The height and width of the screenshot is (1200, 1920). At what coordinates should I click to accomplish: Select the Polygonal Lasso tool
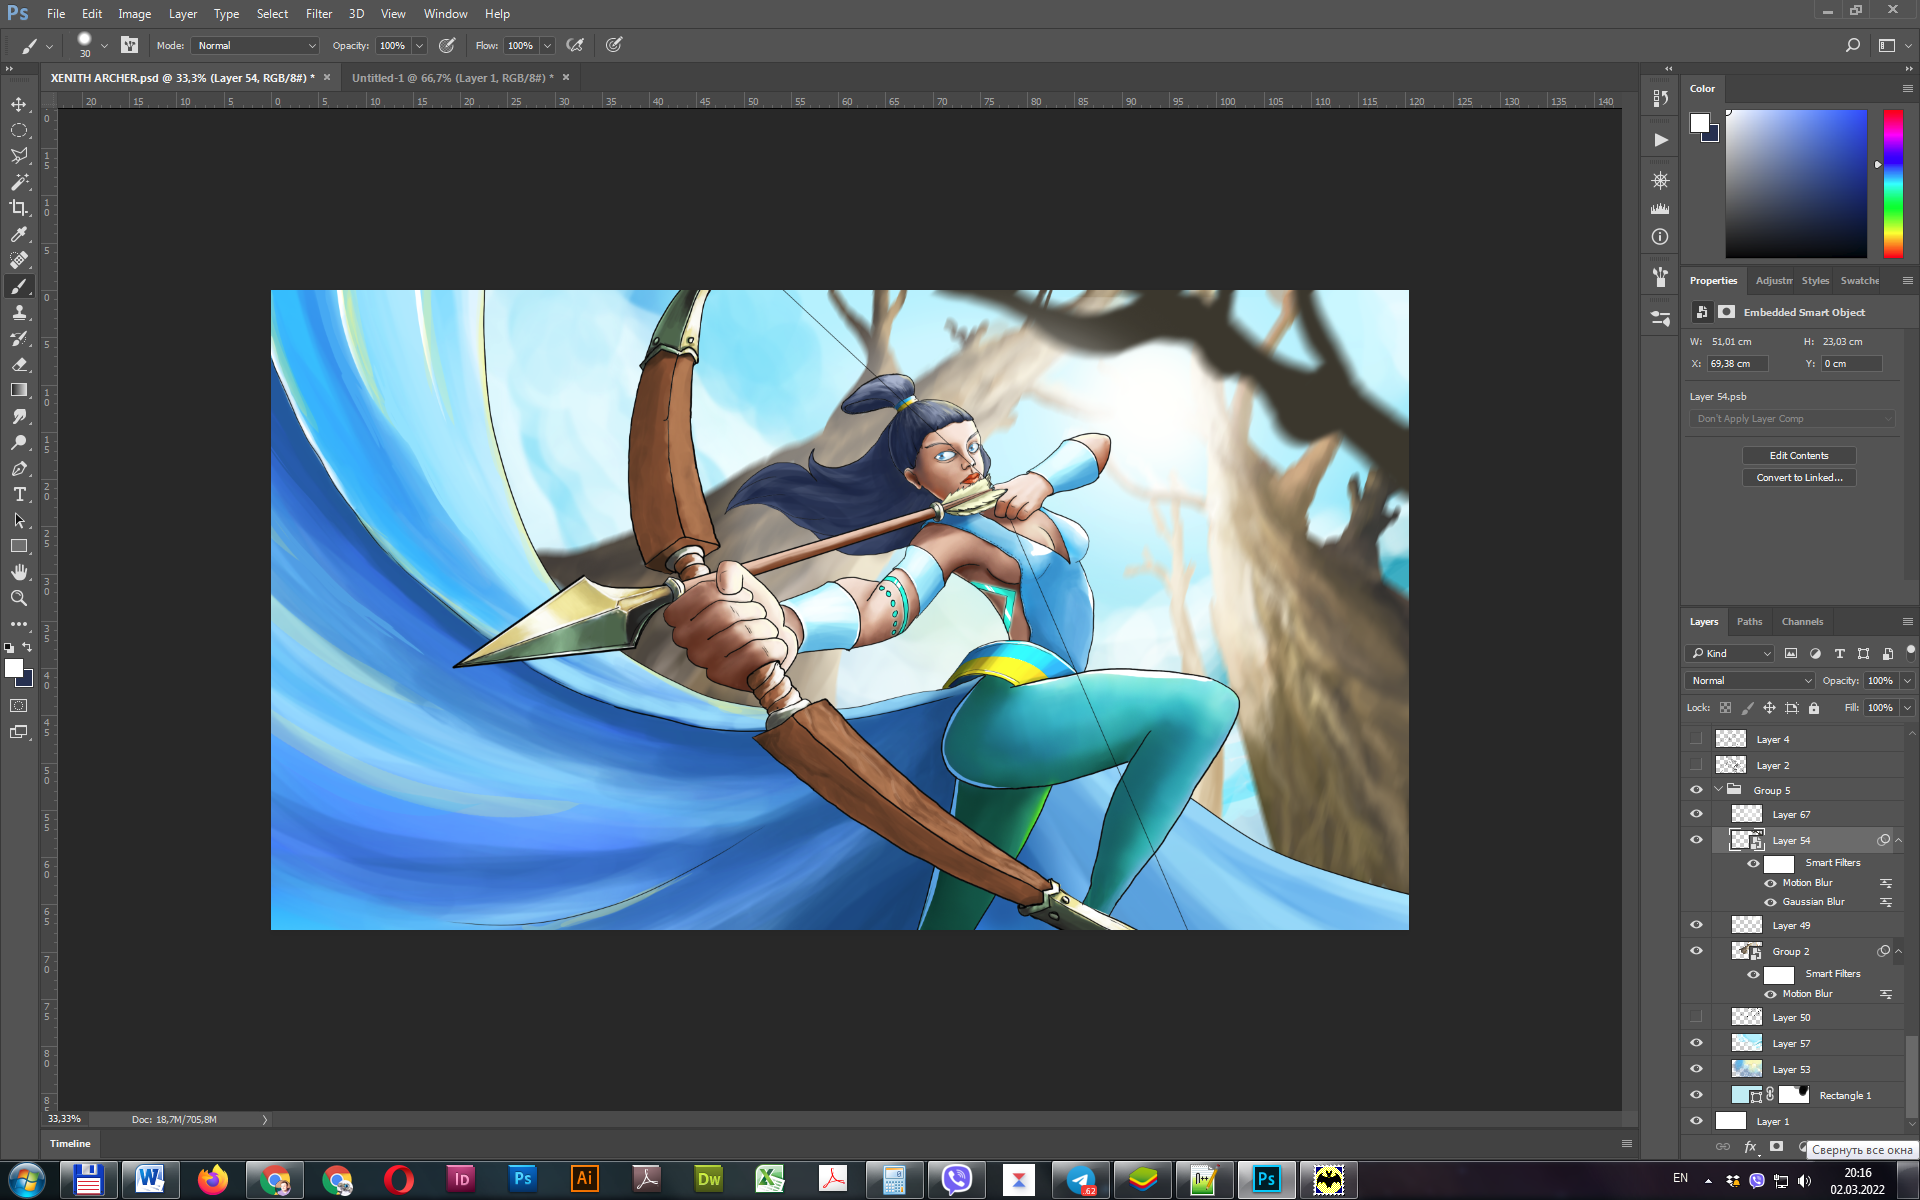19,156
